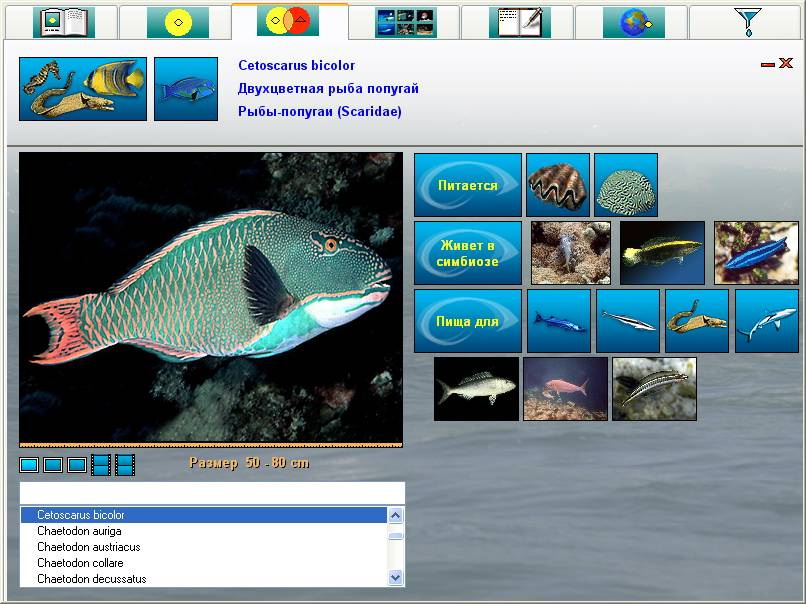The width and height of the screenshot is (806, 604).
Task: Select Chaetodon decussatus in the list
Action: pyautogui.click(x=204, y=579)
